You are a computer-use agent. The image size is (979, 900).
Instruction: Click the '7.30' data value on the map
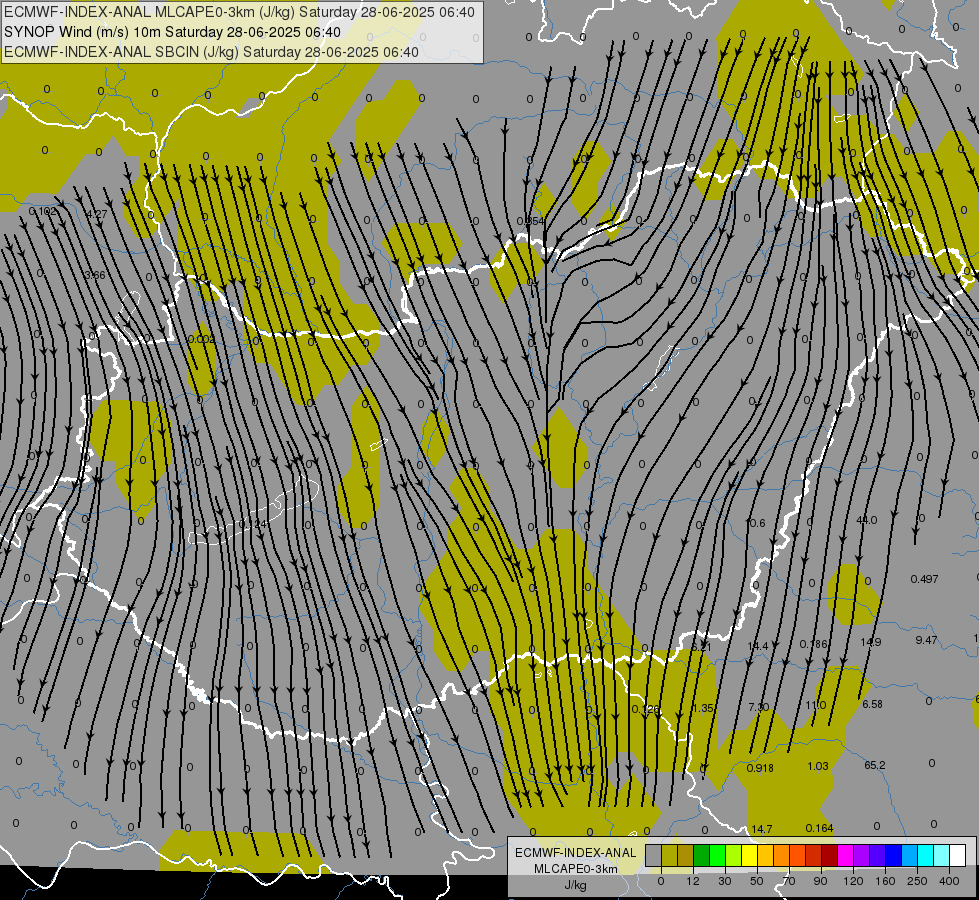point(759,707)
